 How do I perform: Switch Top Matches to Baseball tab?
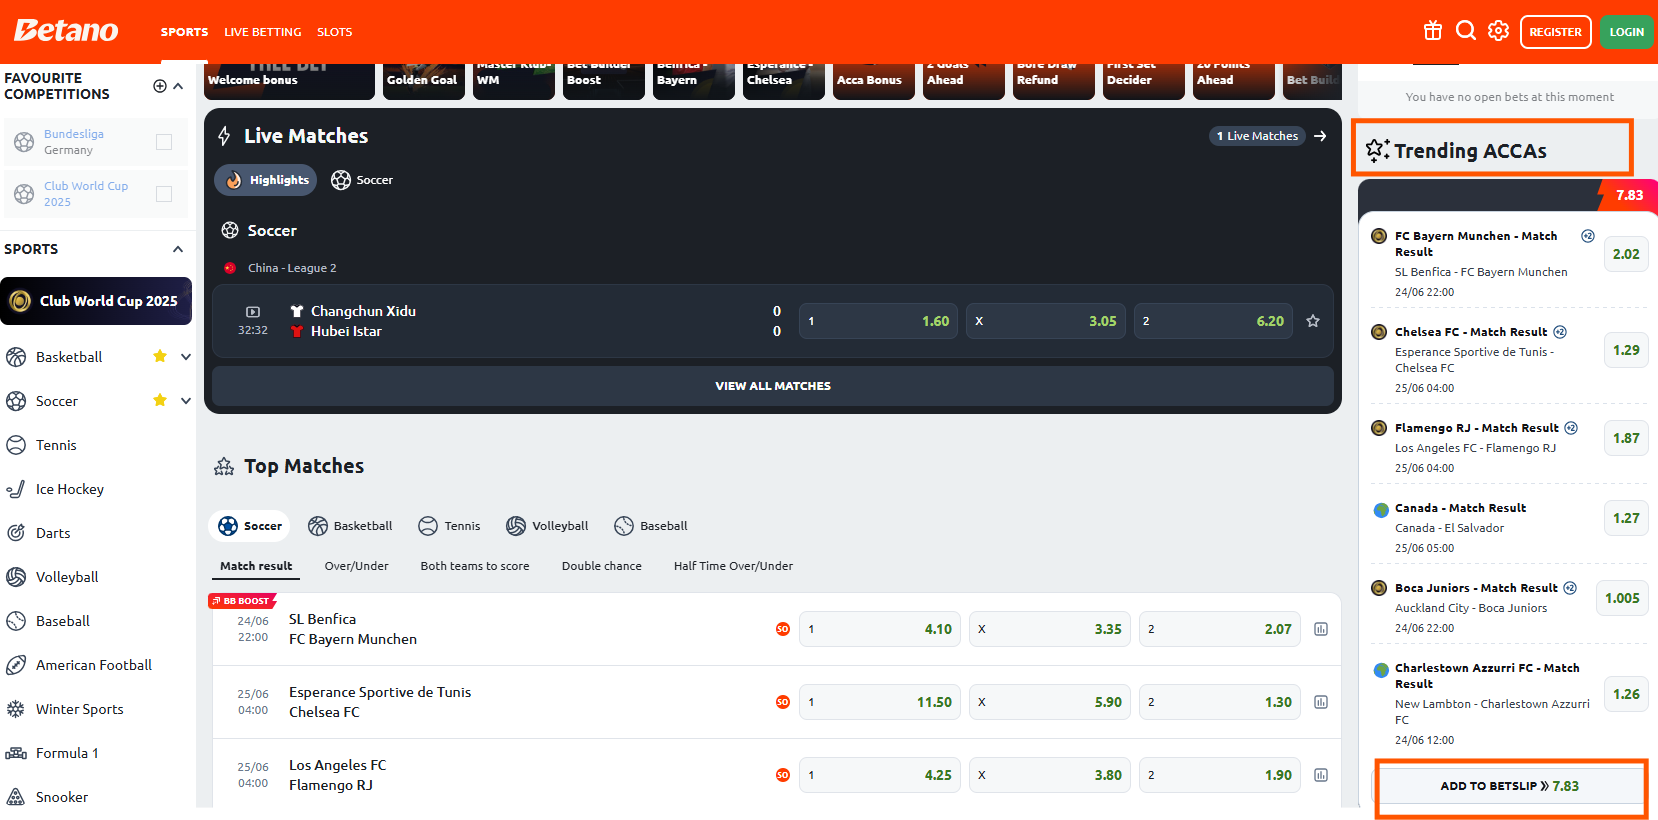[651, 526]
